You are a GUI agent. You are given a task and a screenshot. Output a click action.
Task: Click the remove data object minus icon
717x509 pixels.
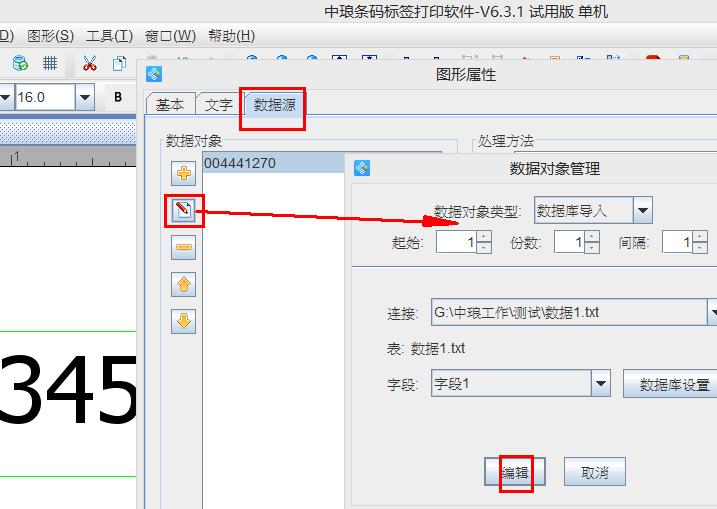pos(184,248)
